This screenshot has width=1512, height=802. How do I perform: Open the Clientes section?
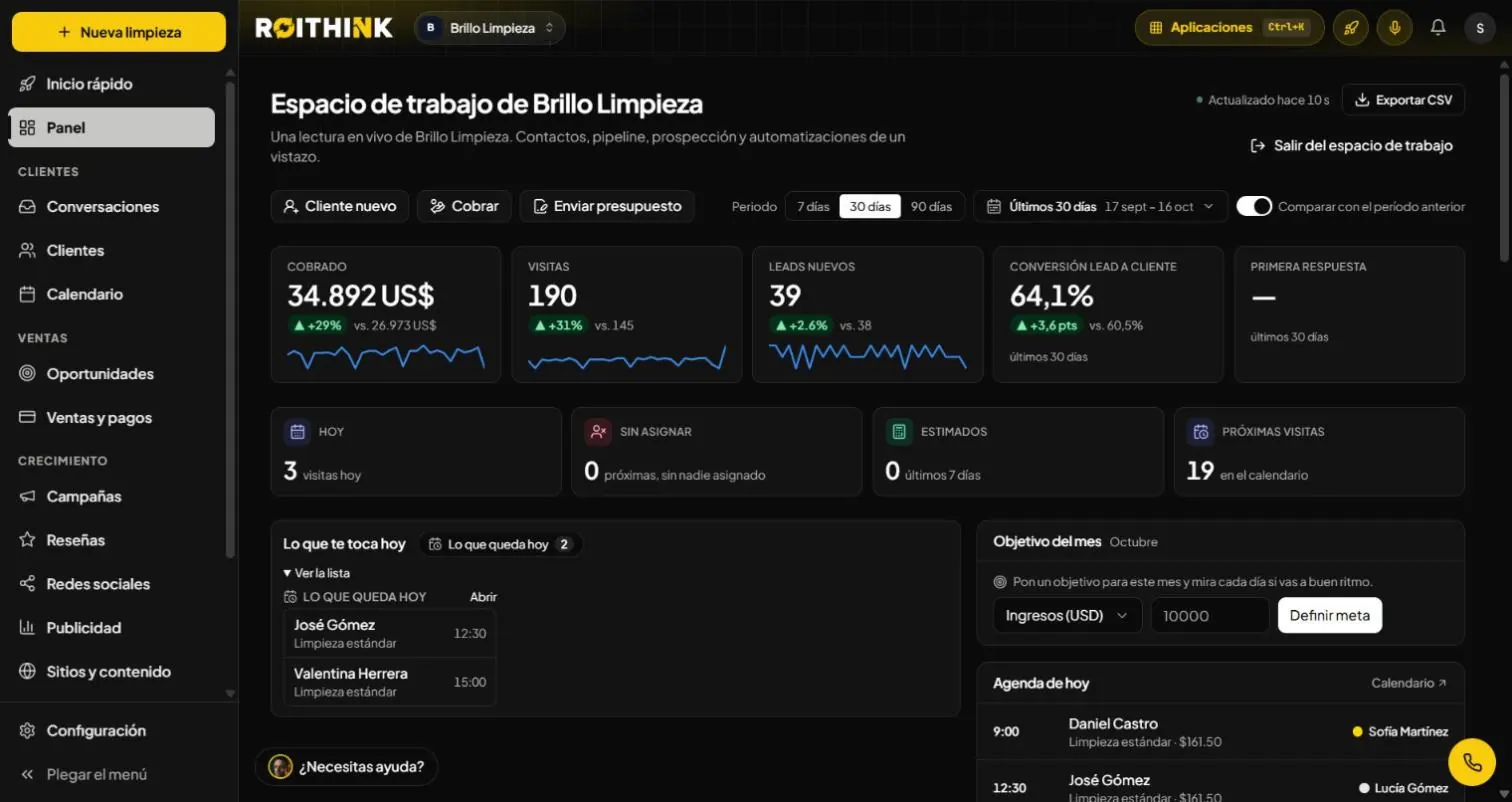pos(112,250)
